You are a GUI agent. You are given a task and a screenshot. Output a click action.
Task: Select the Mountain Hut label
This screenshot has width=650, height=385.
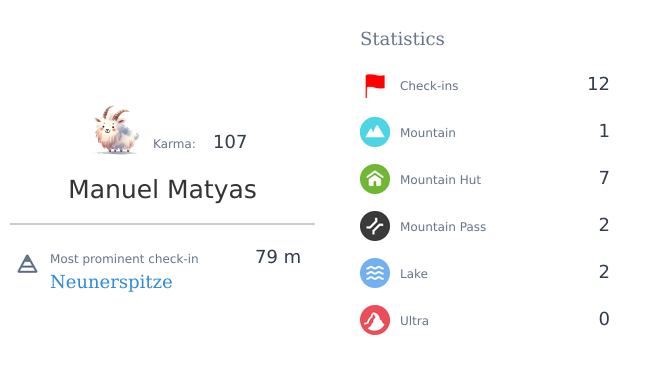click(440, 180)
